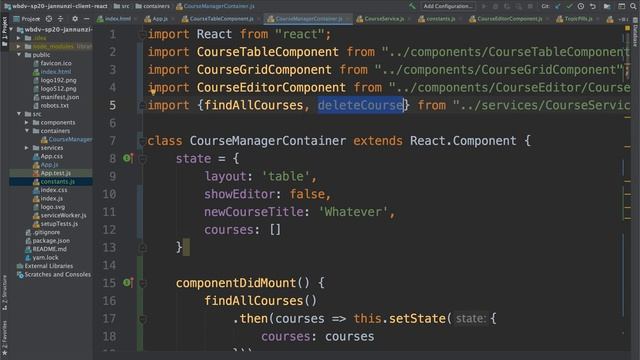Image resolution: width=640 pixels, height=360 pixels.
Task: Expand the node_modules folder arrow
Action: pos(19,47)
